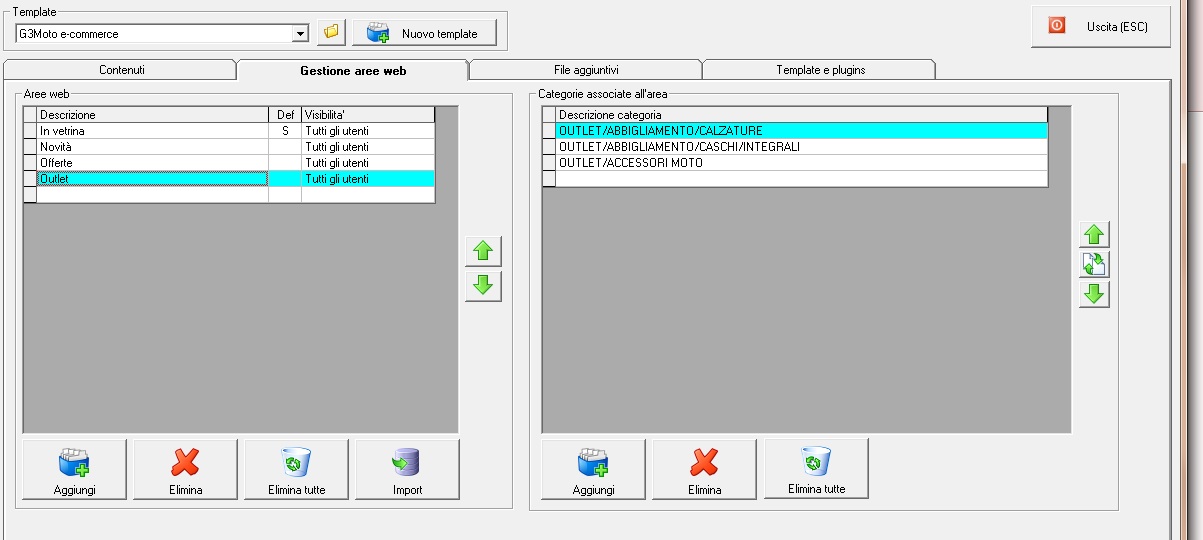This screenshot has width=1203, height=540.
Task: Select the Gestione aree web tab
Action: pyautogui.click(x=353, y=70)
